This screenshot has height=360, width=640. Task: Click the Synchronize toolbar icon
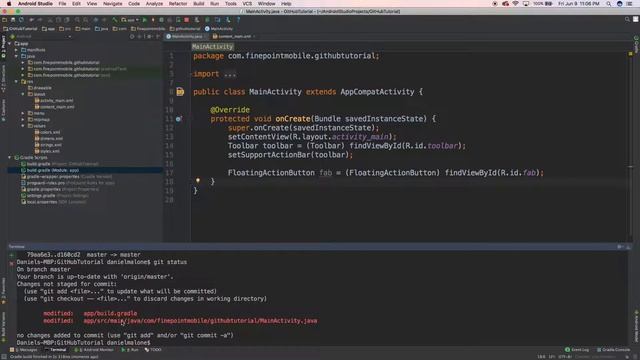pos(21,20)
